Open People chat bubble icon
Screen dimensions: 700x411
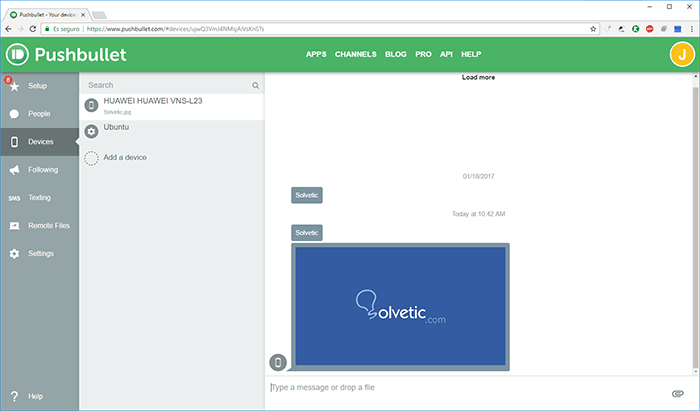14,114
